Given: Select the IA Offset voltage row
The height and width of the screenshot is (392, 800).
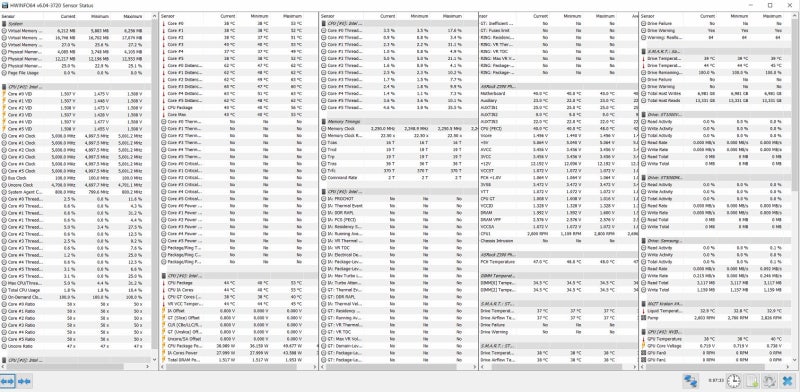Looking at the screenshot, I should coord(239,311).
